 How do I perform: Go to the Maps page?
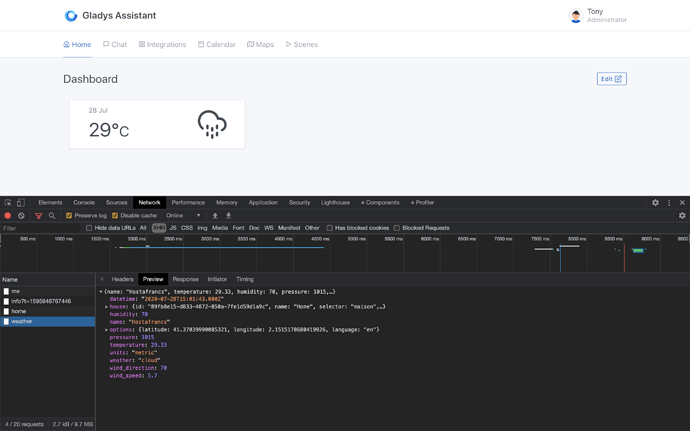[261, 44]
